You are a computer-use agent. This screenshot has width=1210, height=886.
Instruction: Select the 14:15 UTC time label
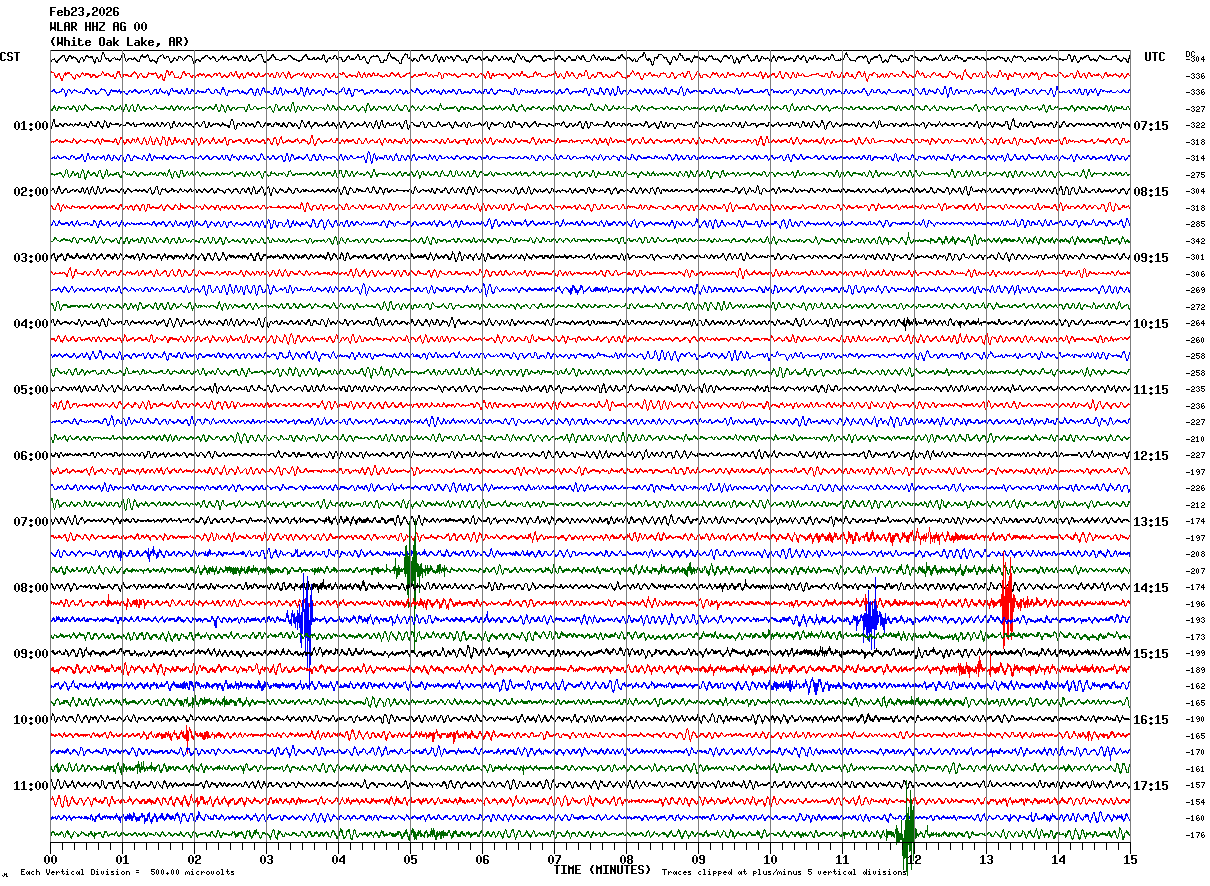click(x=1151, y=588)
